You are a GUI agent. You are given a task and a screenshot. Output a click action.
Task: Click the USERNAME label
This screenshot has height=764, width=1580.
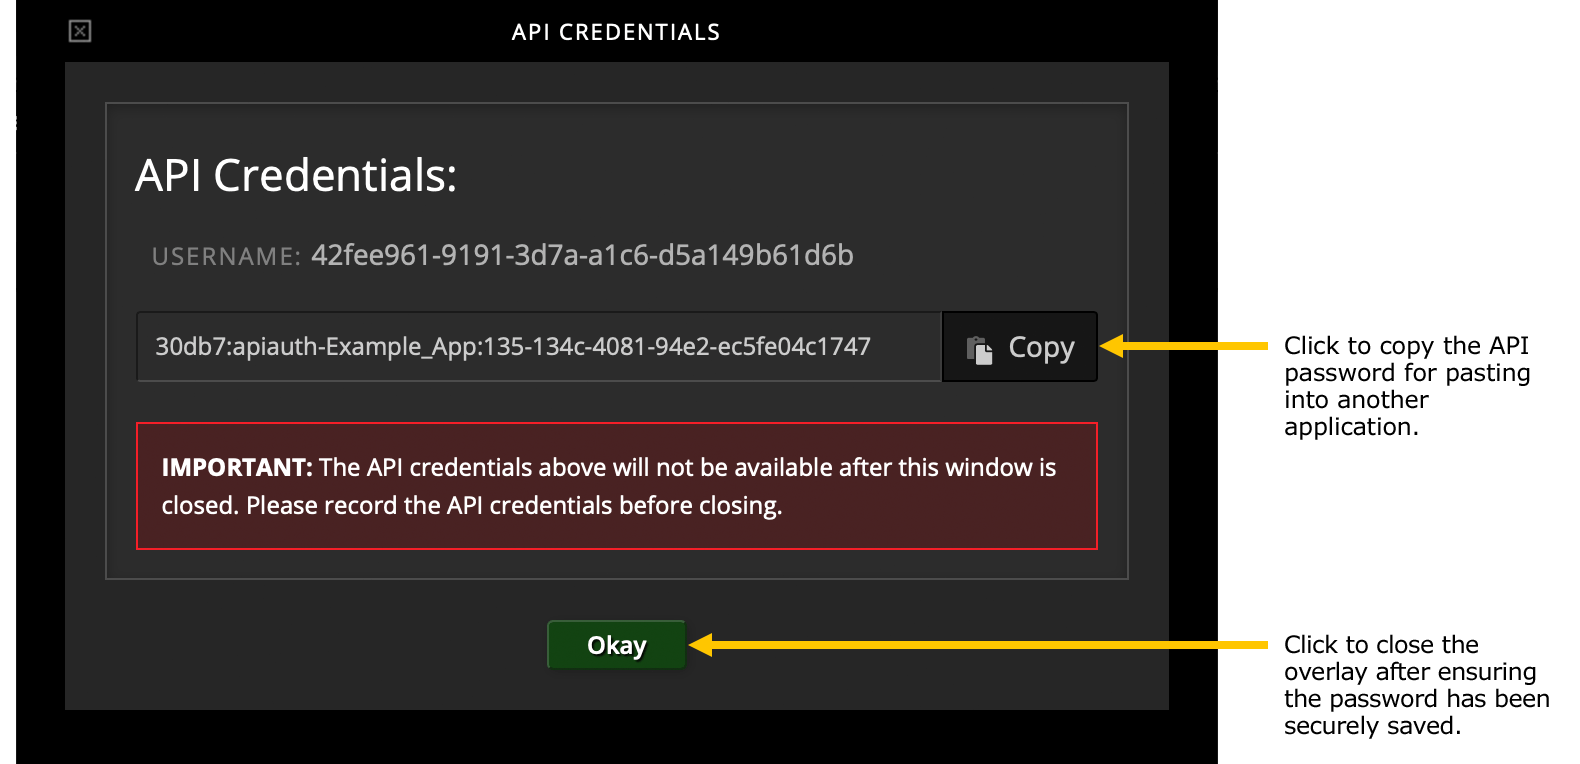(x=226, y=257)
